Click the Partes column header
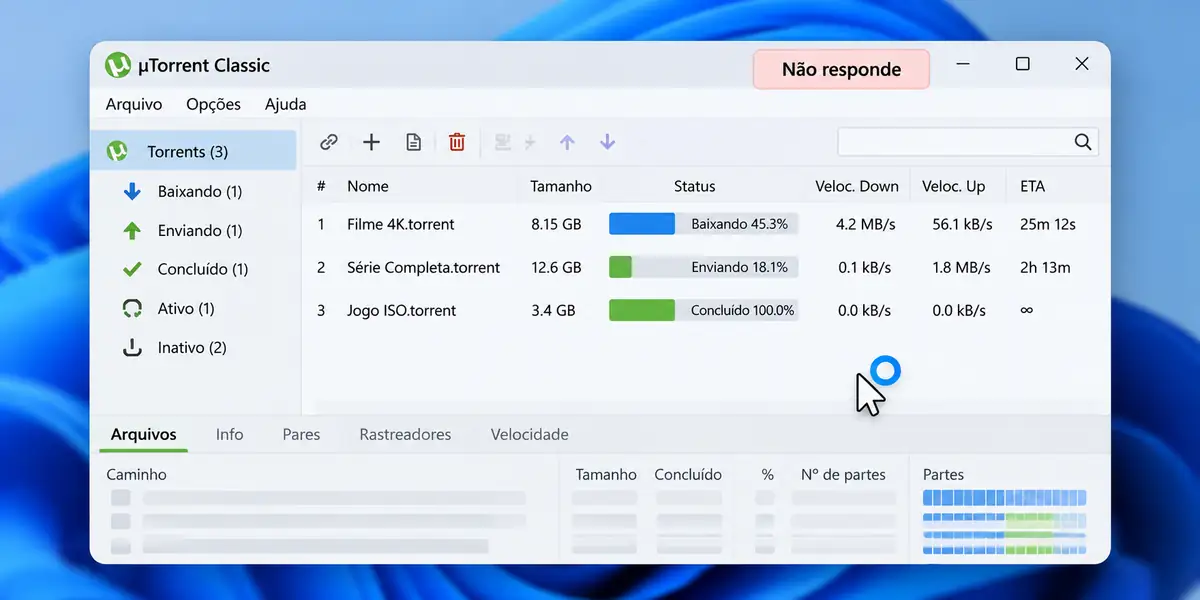The image size is (1200, 600). pyautogui.click(x=943, y=474)
